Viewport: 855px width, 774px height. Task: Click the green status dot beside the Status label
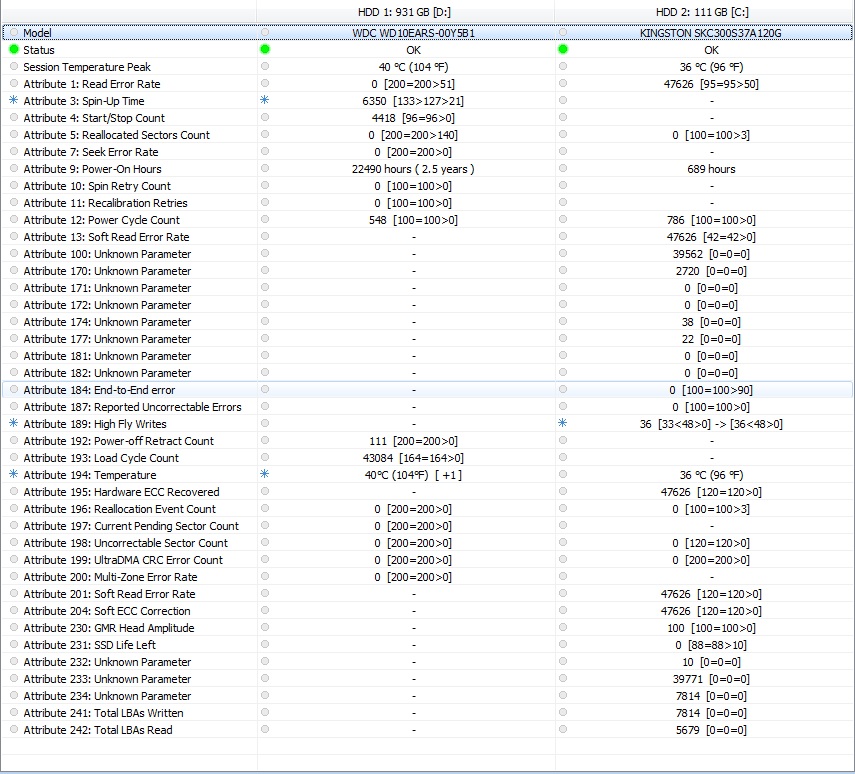pyautogui.click(x=14, y=49)
